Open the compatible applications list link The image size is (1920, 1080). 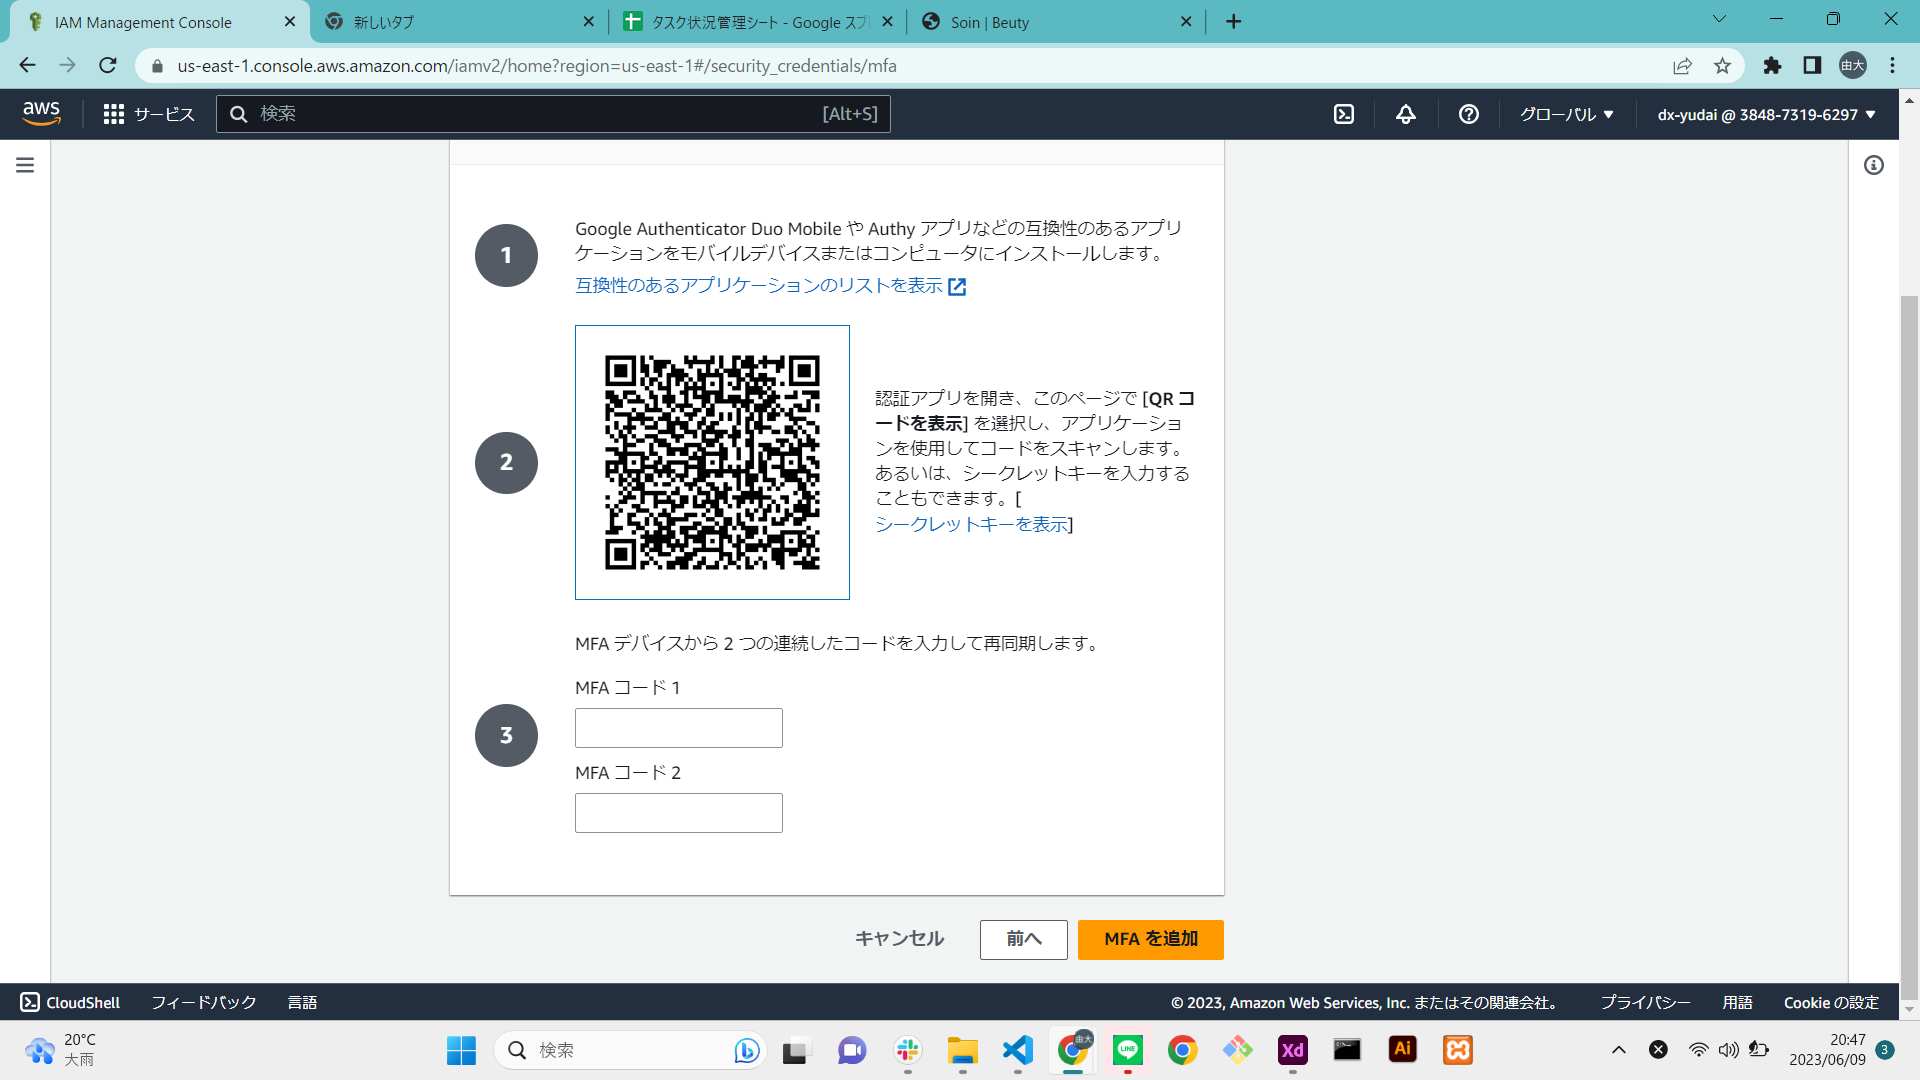pos(770,286)
